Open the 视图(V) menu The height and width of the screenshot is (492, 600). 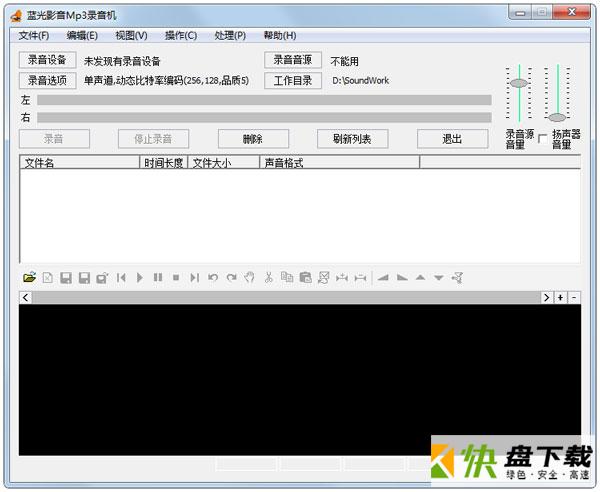pos(131,36)
